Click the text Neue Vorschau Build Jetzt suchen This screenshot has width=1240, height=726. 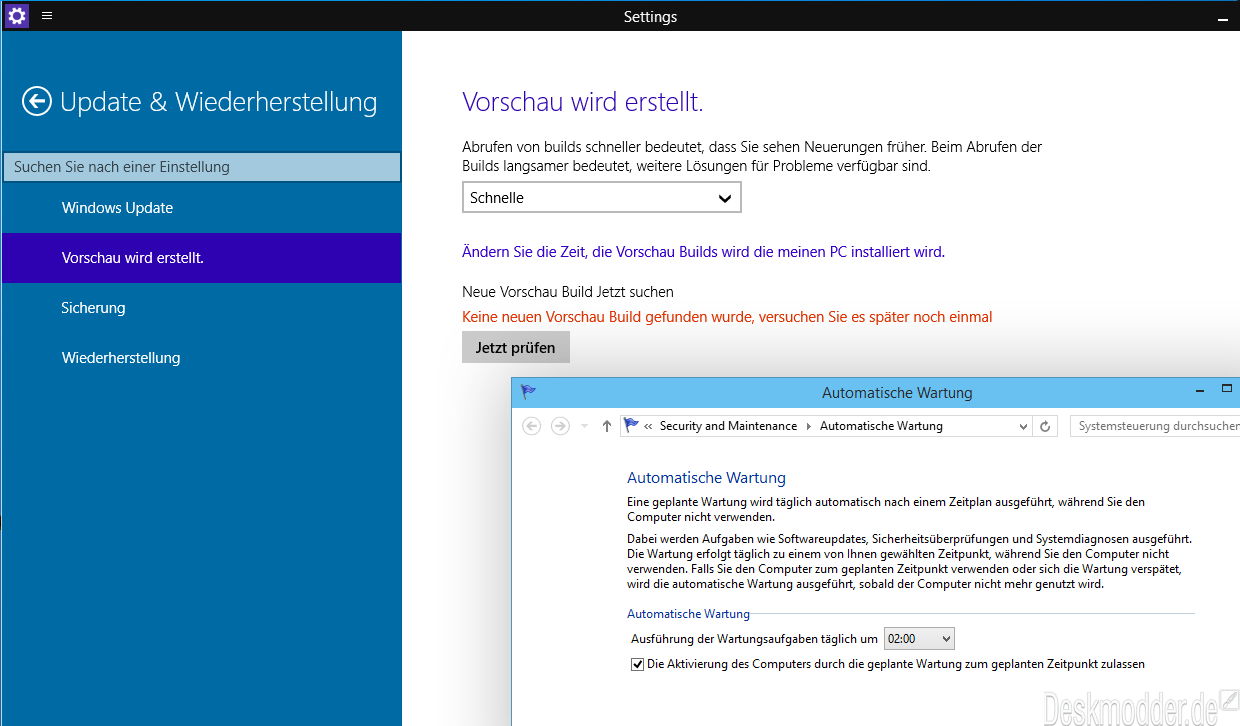[x=568, y=292]
